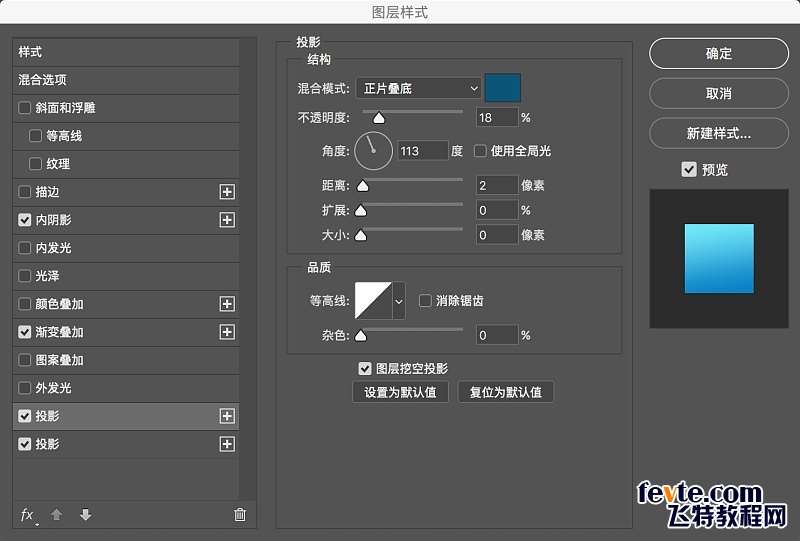The height and width of the screenshot is (541, 800).
Task: Open bottom 投影 settings row label
Action: [47, 444]
